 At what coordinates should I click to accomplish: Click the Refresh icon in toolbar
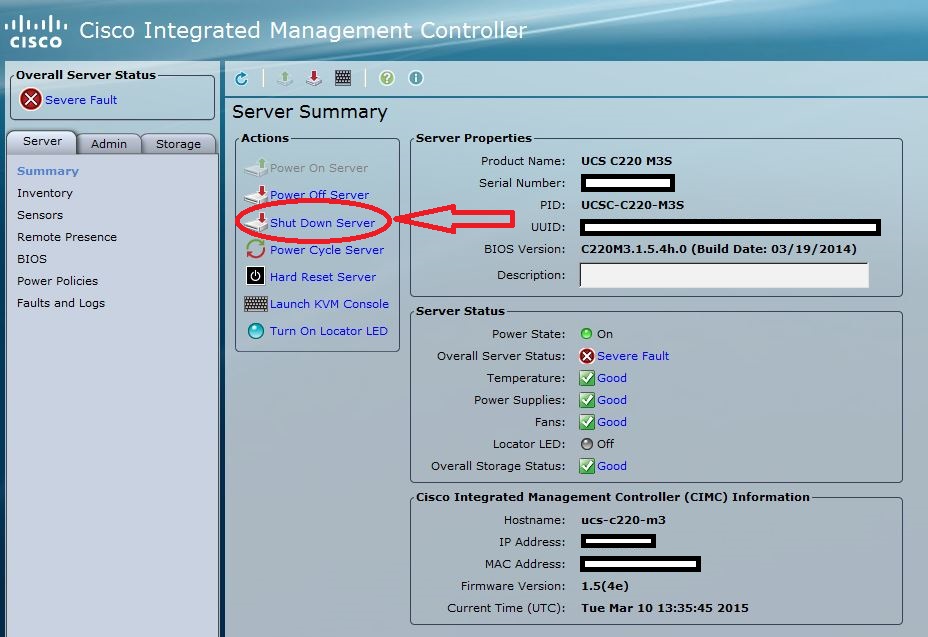tap(241, 78)
